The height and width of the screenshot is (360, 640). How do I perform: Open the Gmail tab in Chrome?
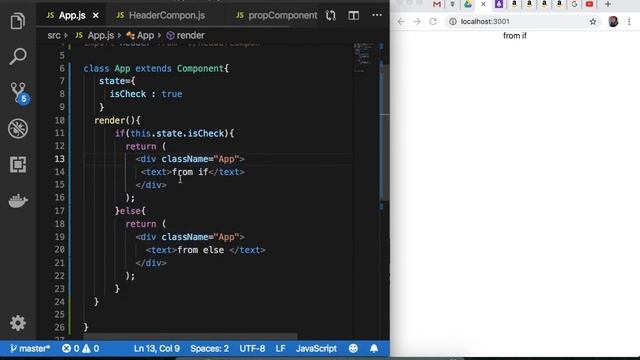click(x=437, y=4)
